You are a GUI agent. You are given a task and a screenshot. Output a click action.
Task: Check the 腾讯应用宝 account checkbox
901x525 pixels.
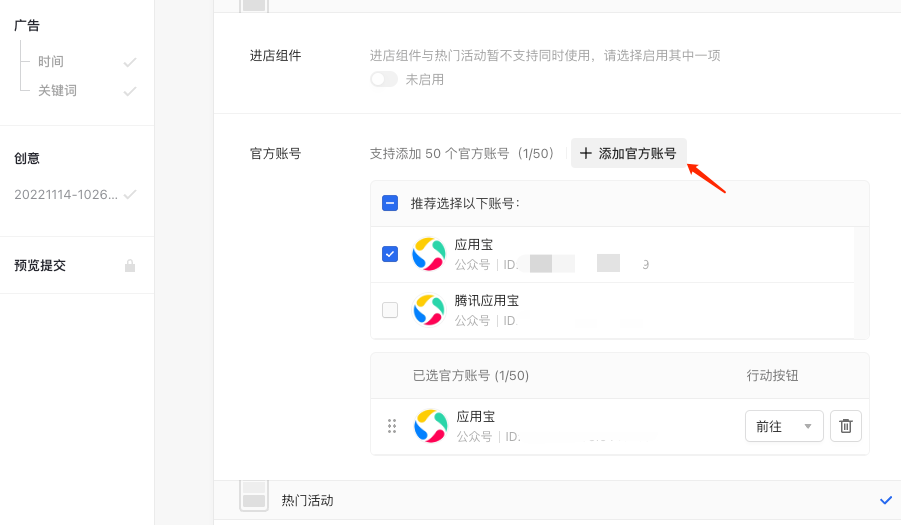[390, 310]
